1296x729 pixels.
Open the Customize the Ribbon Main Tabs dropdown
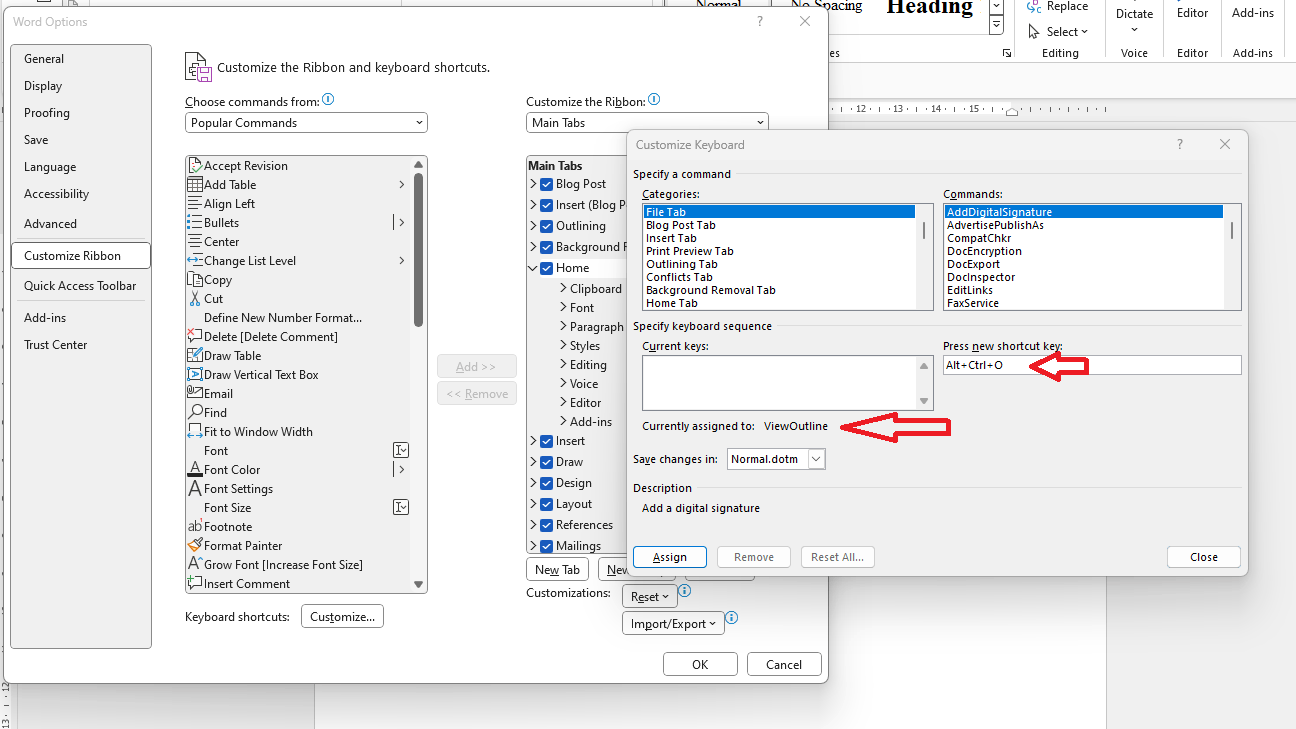pyautogui.click(x=647, y=123)
